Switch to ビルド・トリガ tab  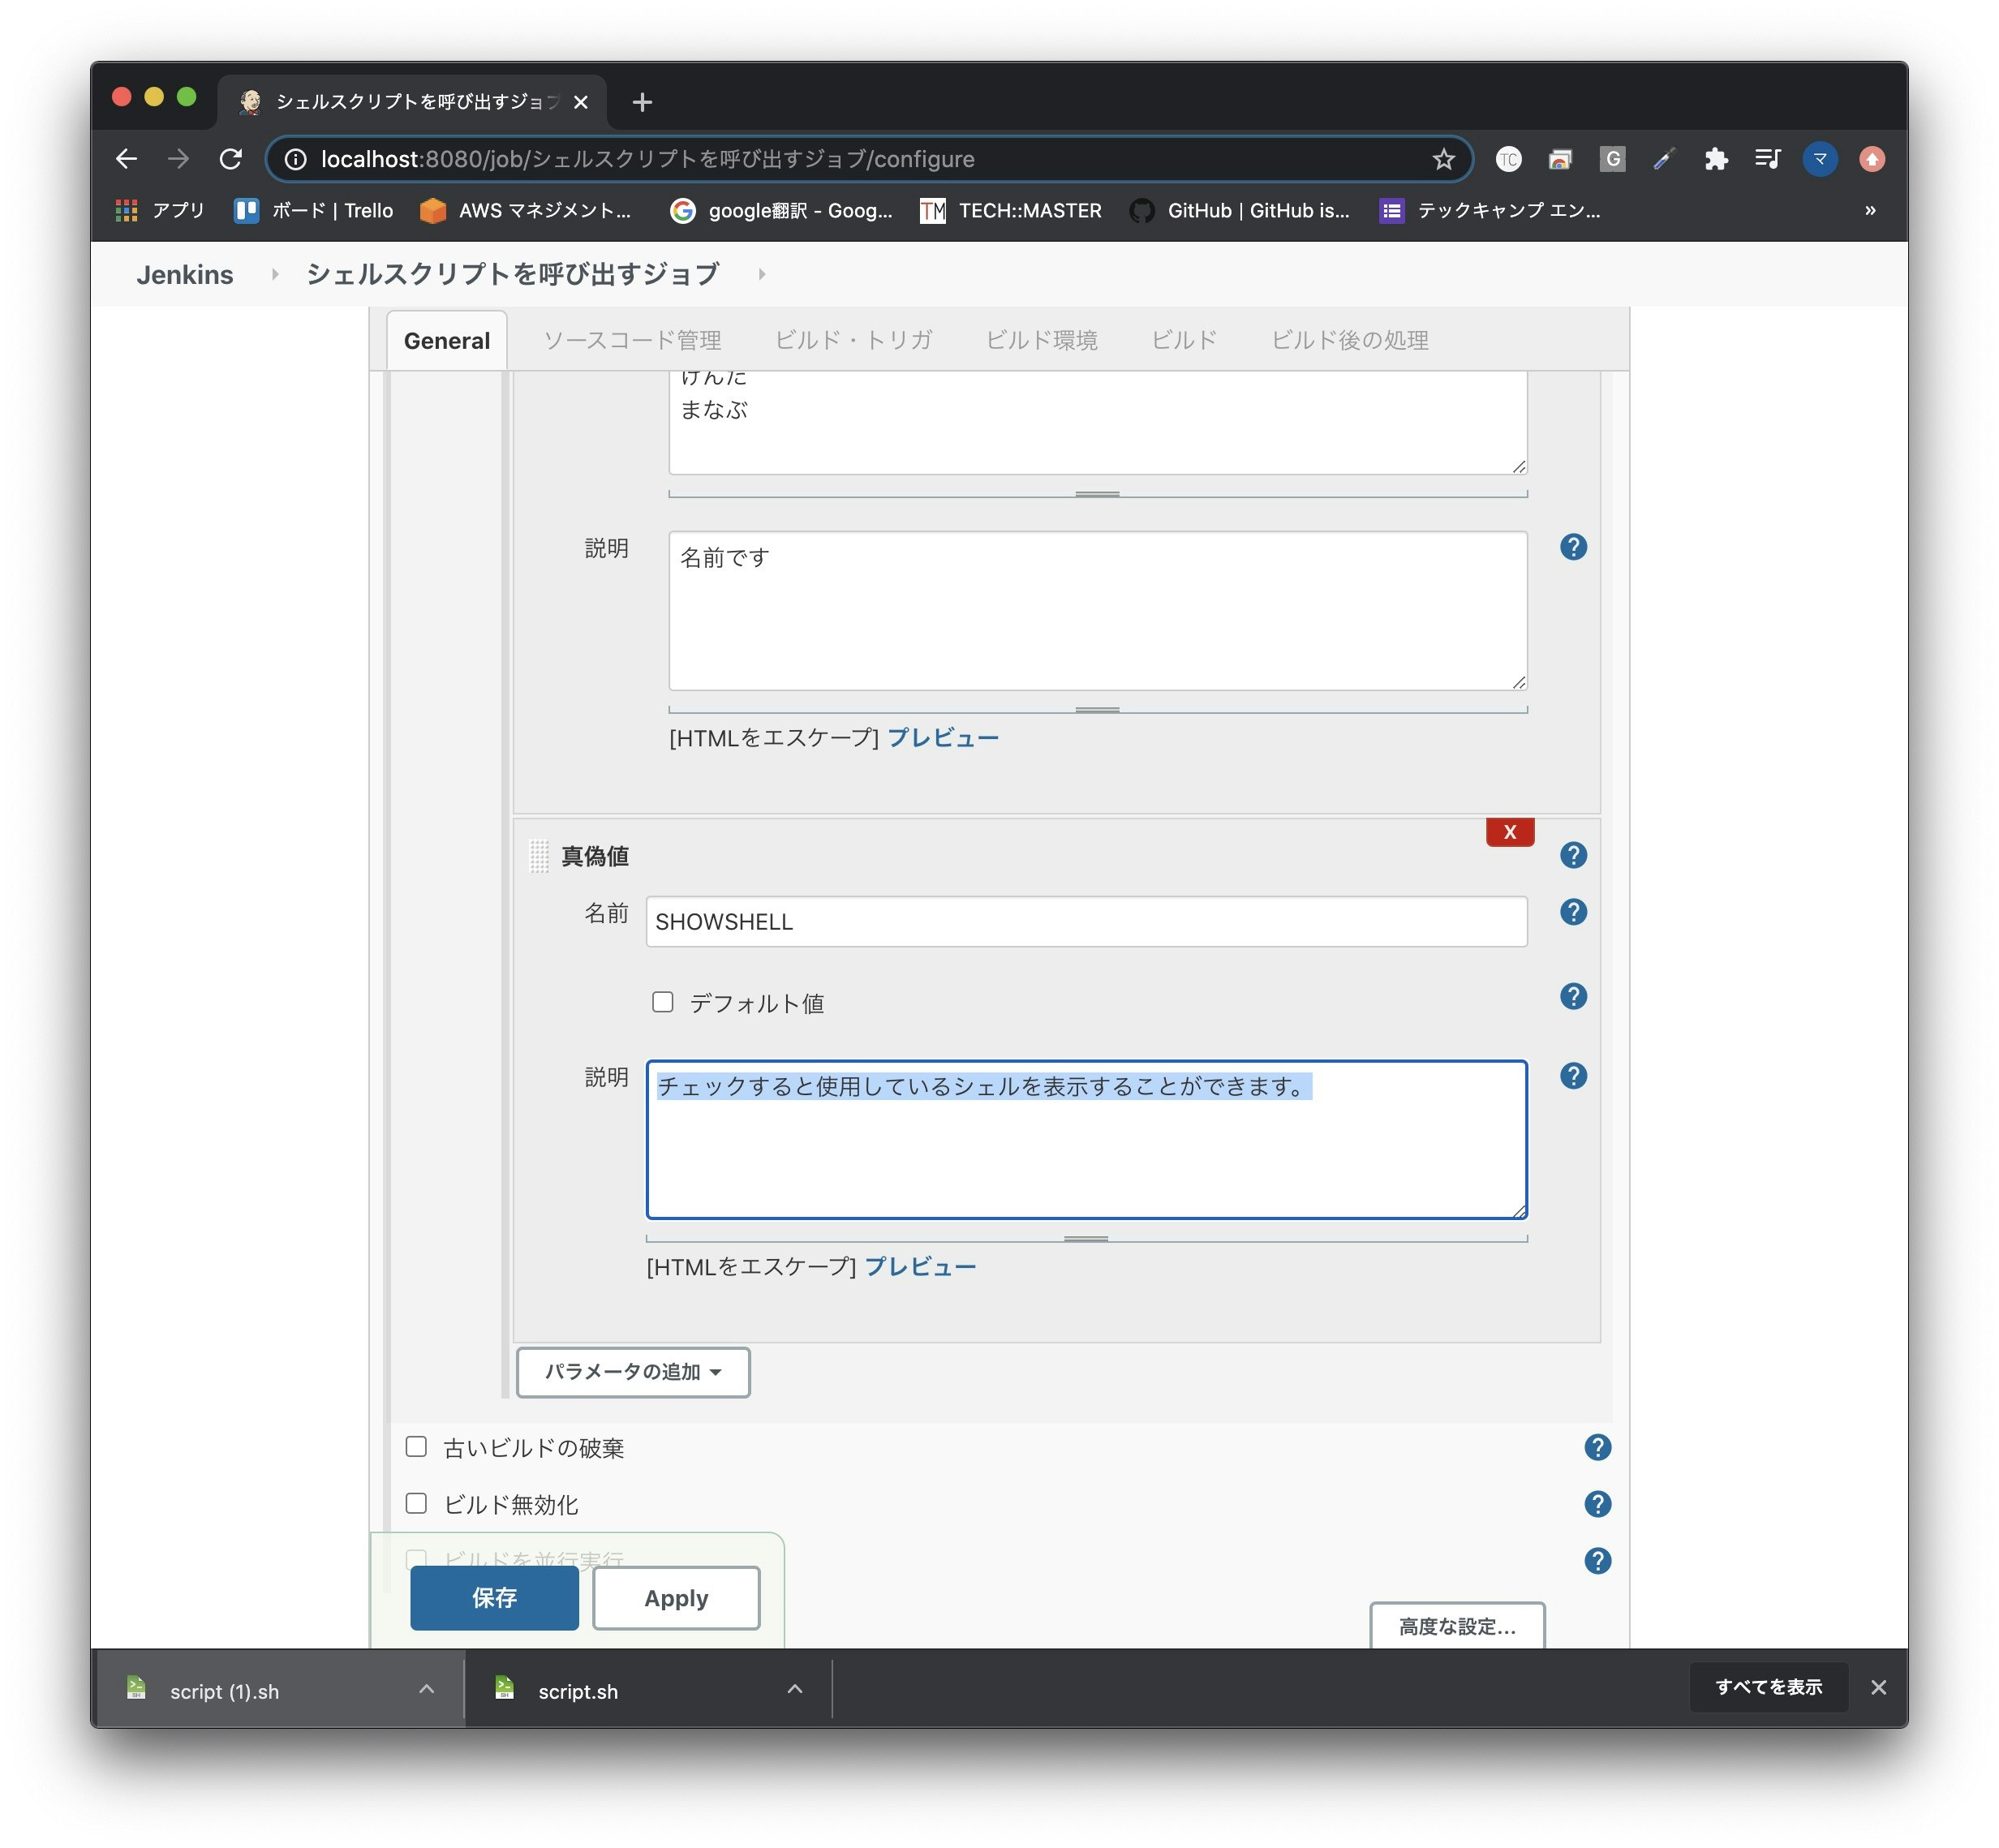click(852, 340)
